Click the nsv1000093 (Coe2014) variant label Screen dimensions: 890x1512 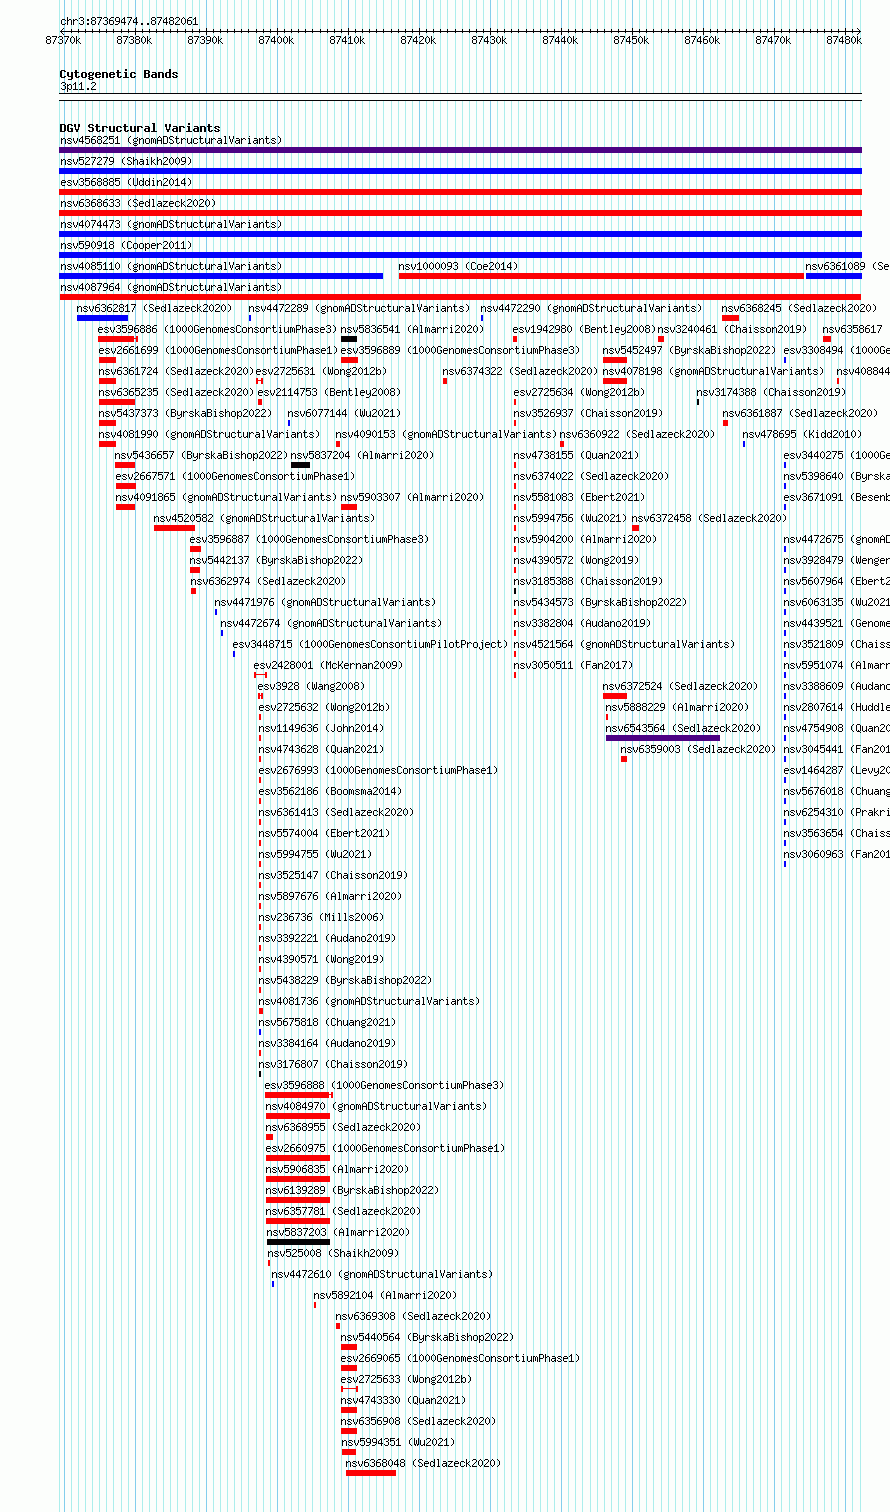coord(458,266)
